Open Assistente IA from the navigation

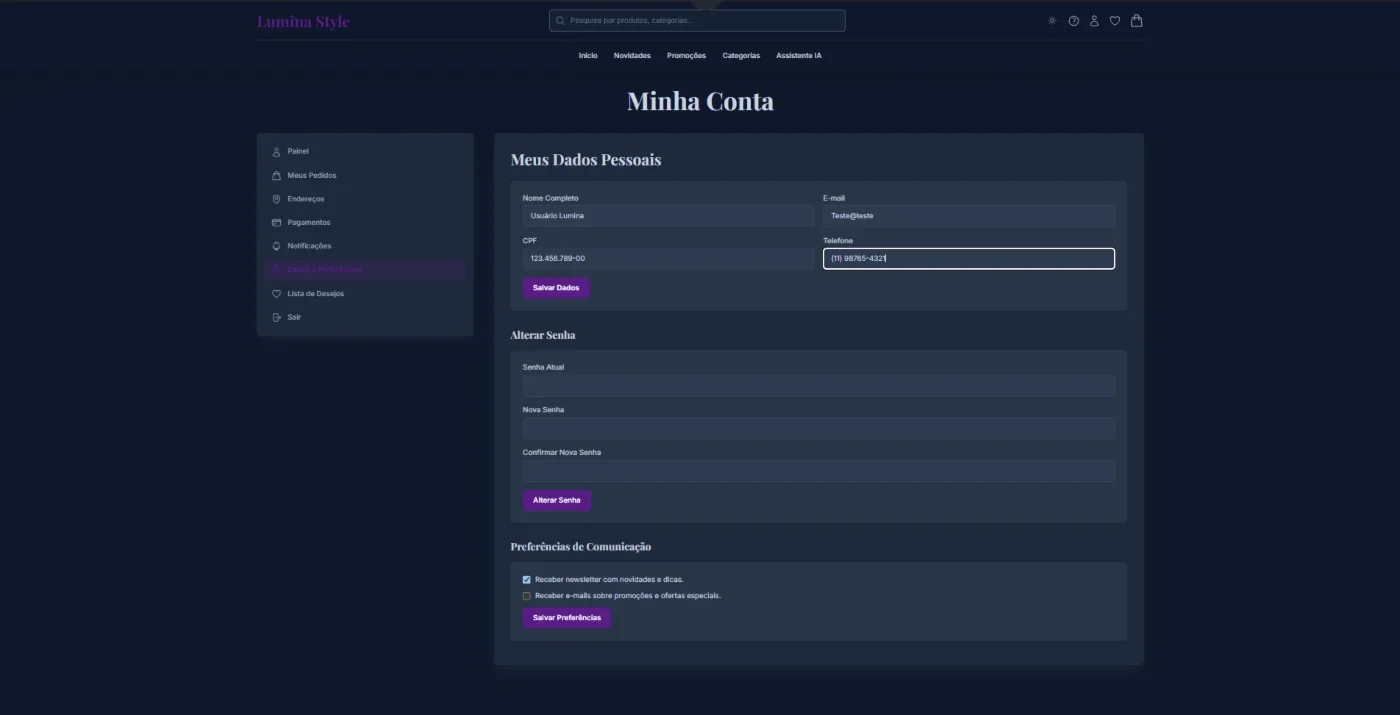(x=799, y=56)
